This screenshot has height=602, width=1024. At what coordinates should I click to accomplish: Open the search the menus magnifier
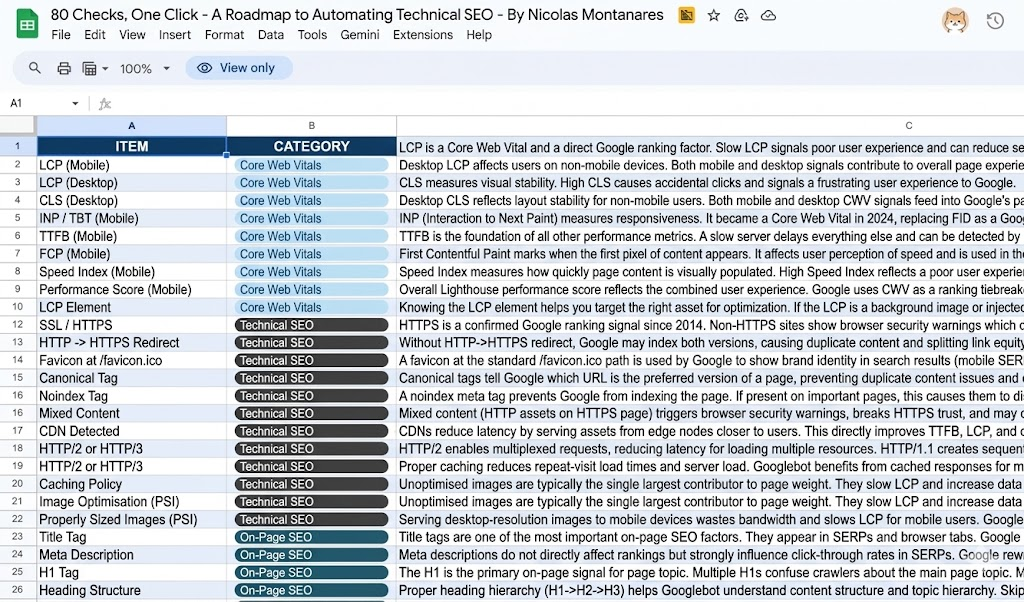coord(35,68)
